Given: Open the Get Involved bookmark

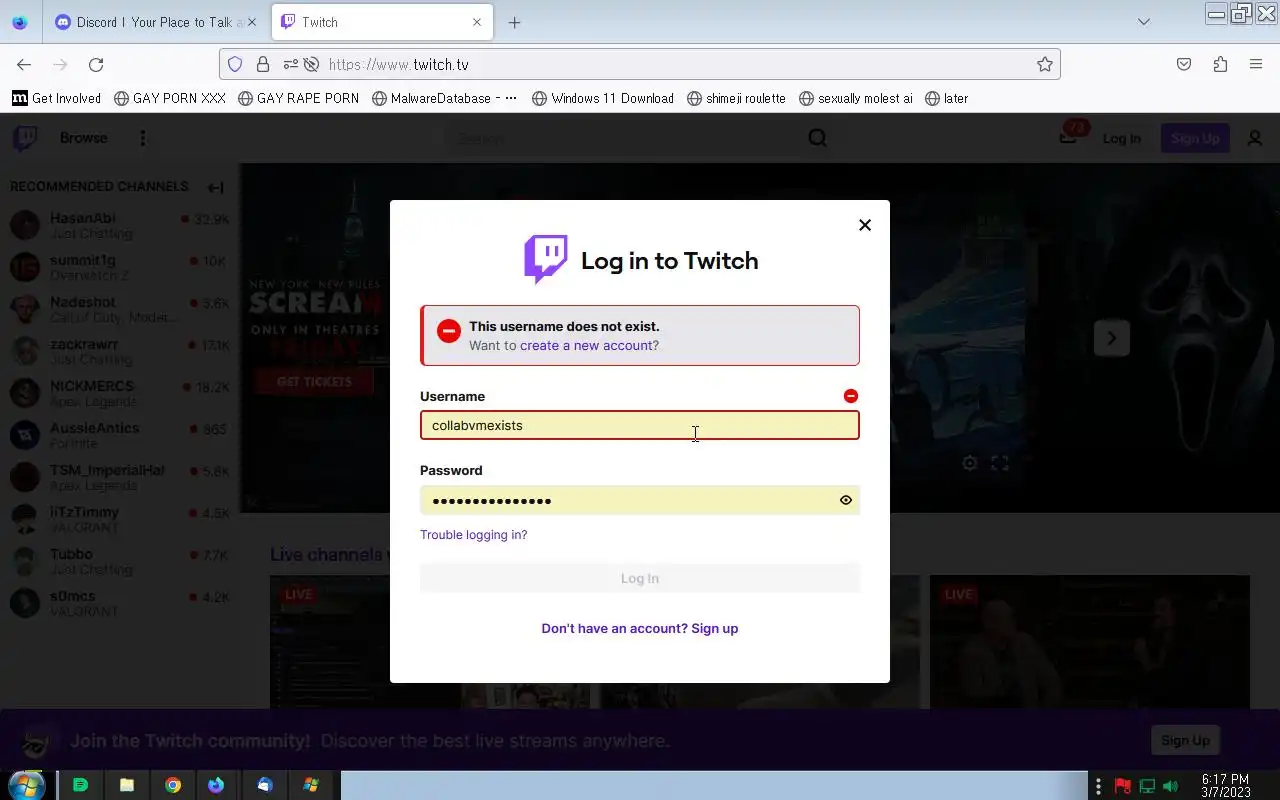Looking at the screenshot, I should tap(57, 98).
